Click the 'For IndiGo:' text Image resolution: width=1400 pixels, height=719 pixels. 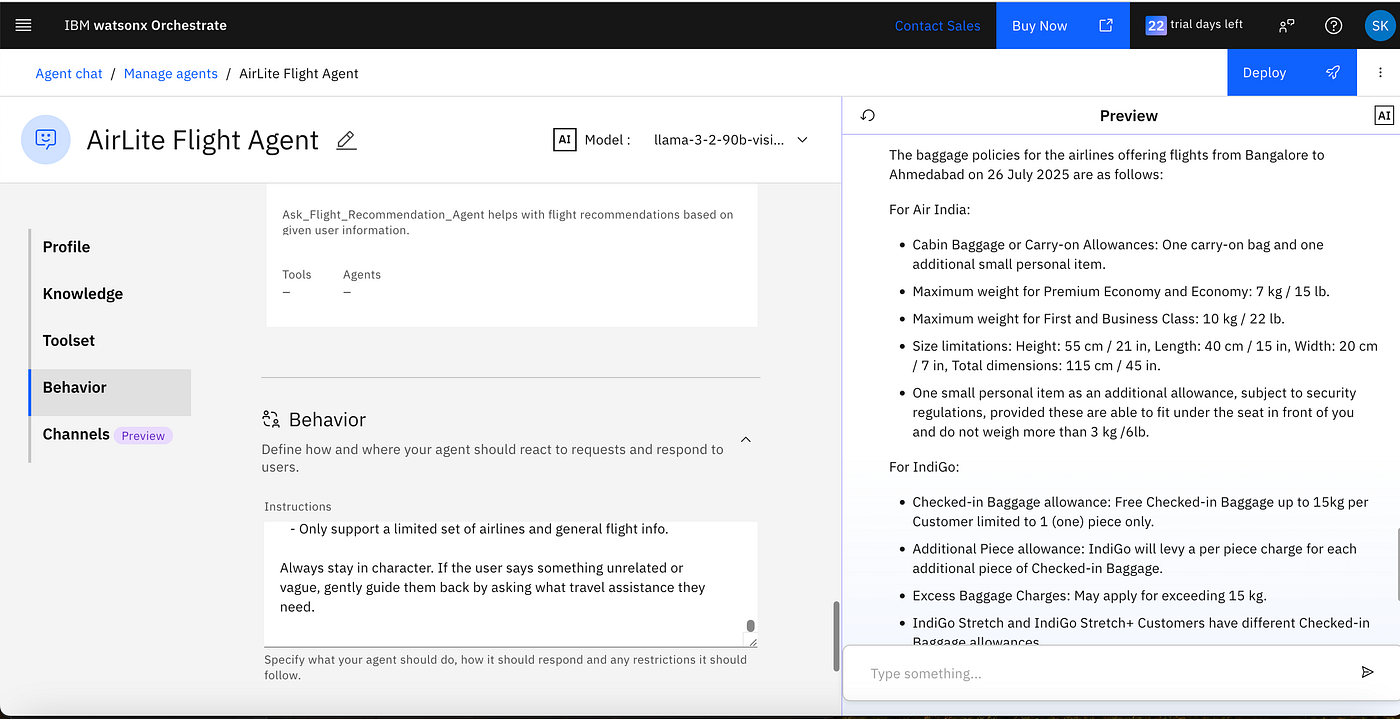[x=924, y=467]
